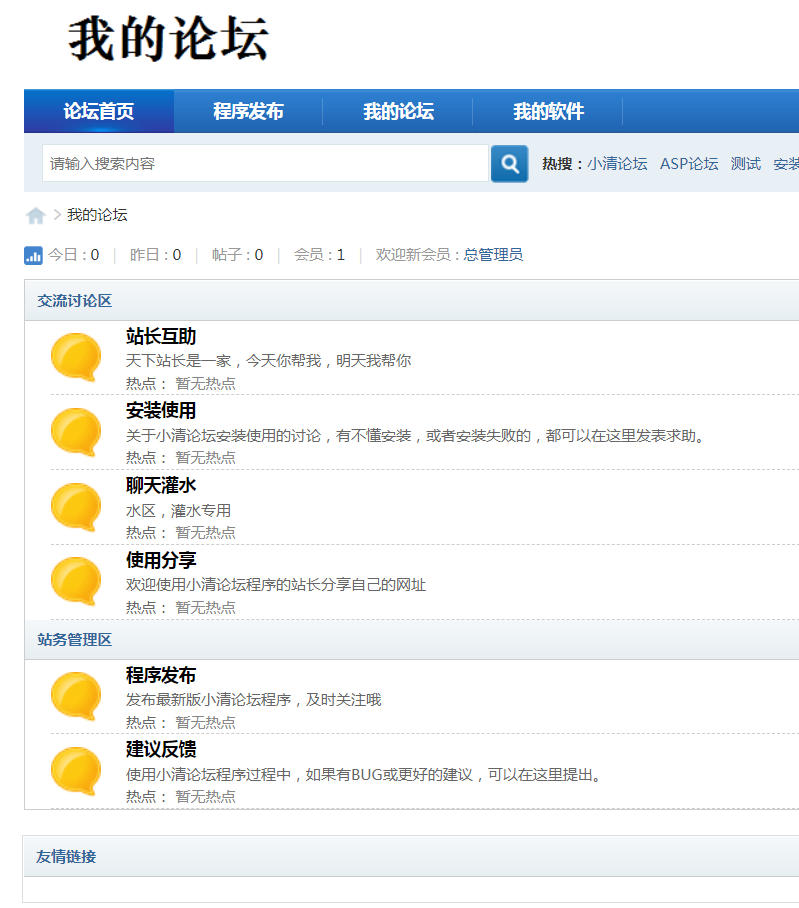The image size is (799, 908).
Task: Click 暂无热点 under 建议反馈
Action: click(206, 797)
